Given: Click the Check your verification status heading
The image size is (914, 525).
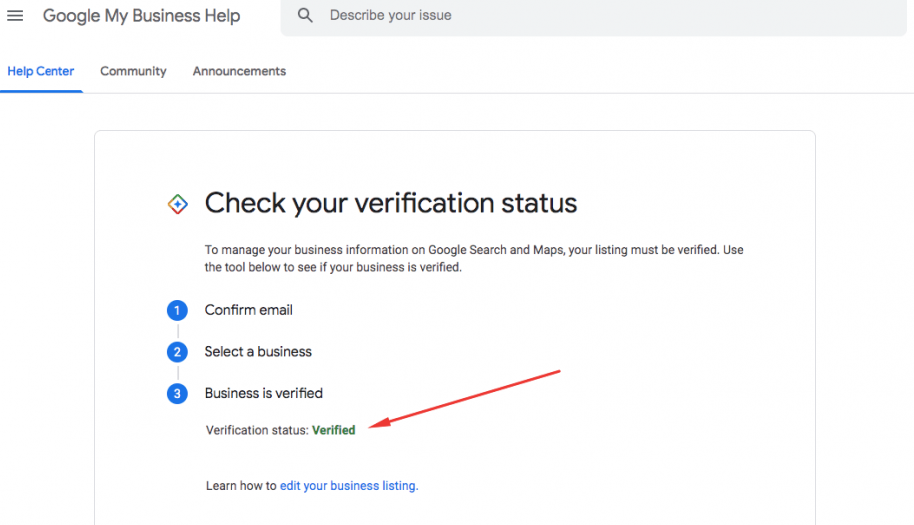Looking at the screenshot, I should [x=391, y=203].
